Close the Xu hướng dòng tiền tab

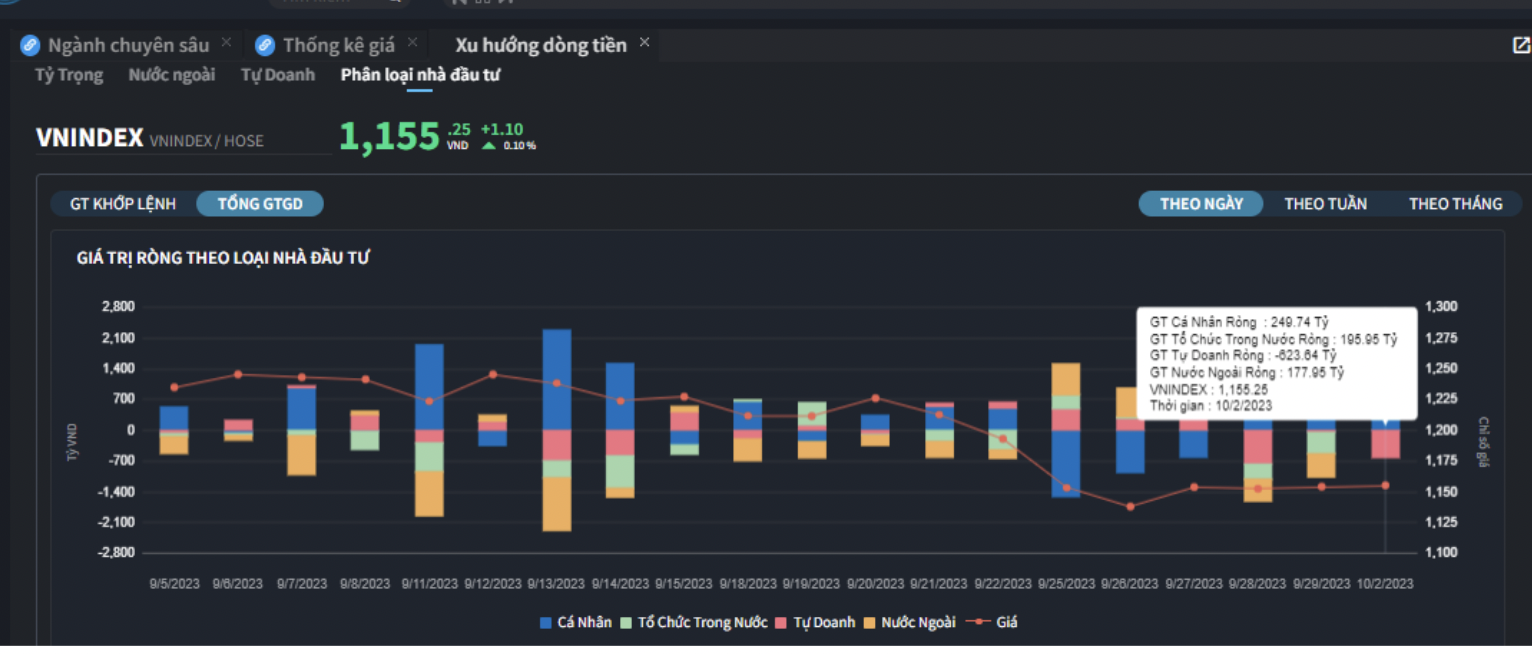[644, 42]
